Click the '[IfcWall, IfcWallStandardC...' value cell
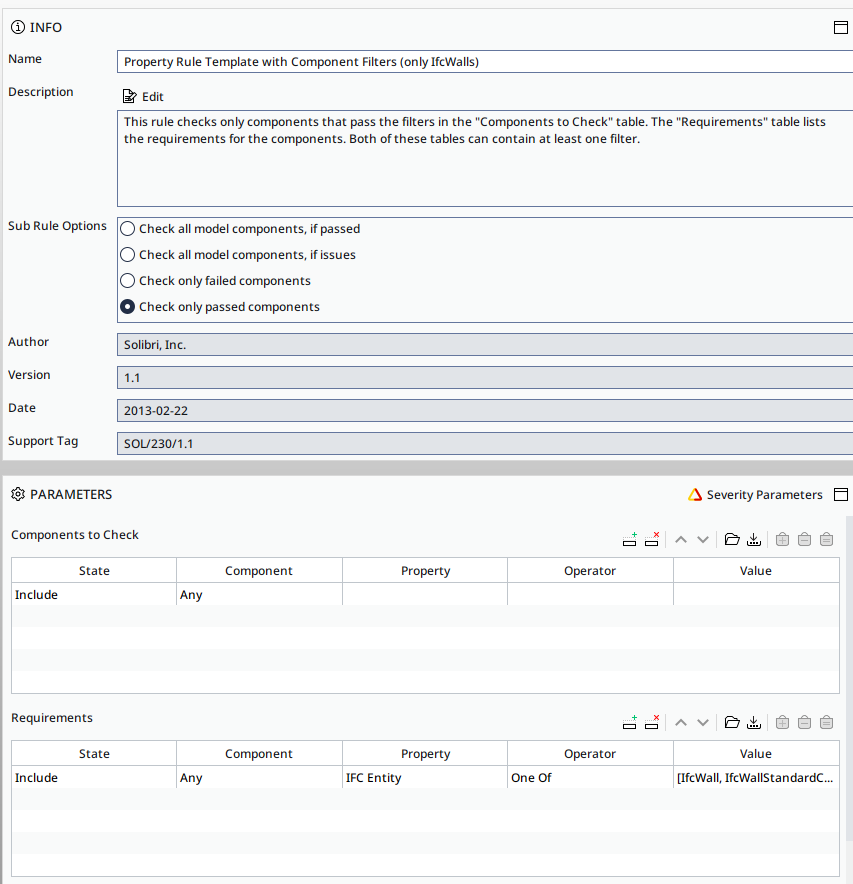 click(x=755, y=777)
